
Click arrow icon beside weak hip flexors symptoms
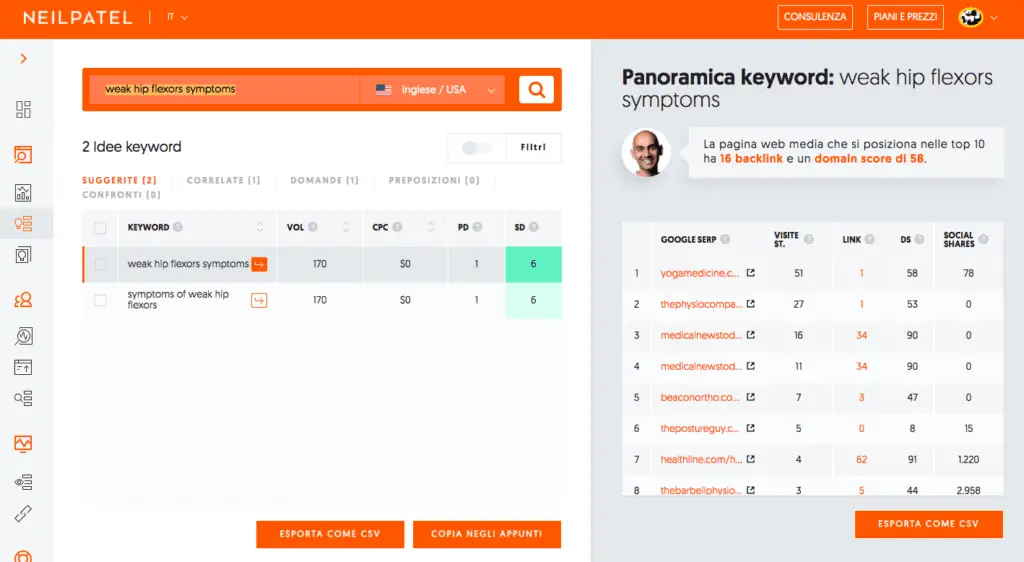[259, 264]
